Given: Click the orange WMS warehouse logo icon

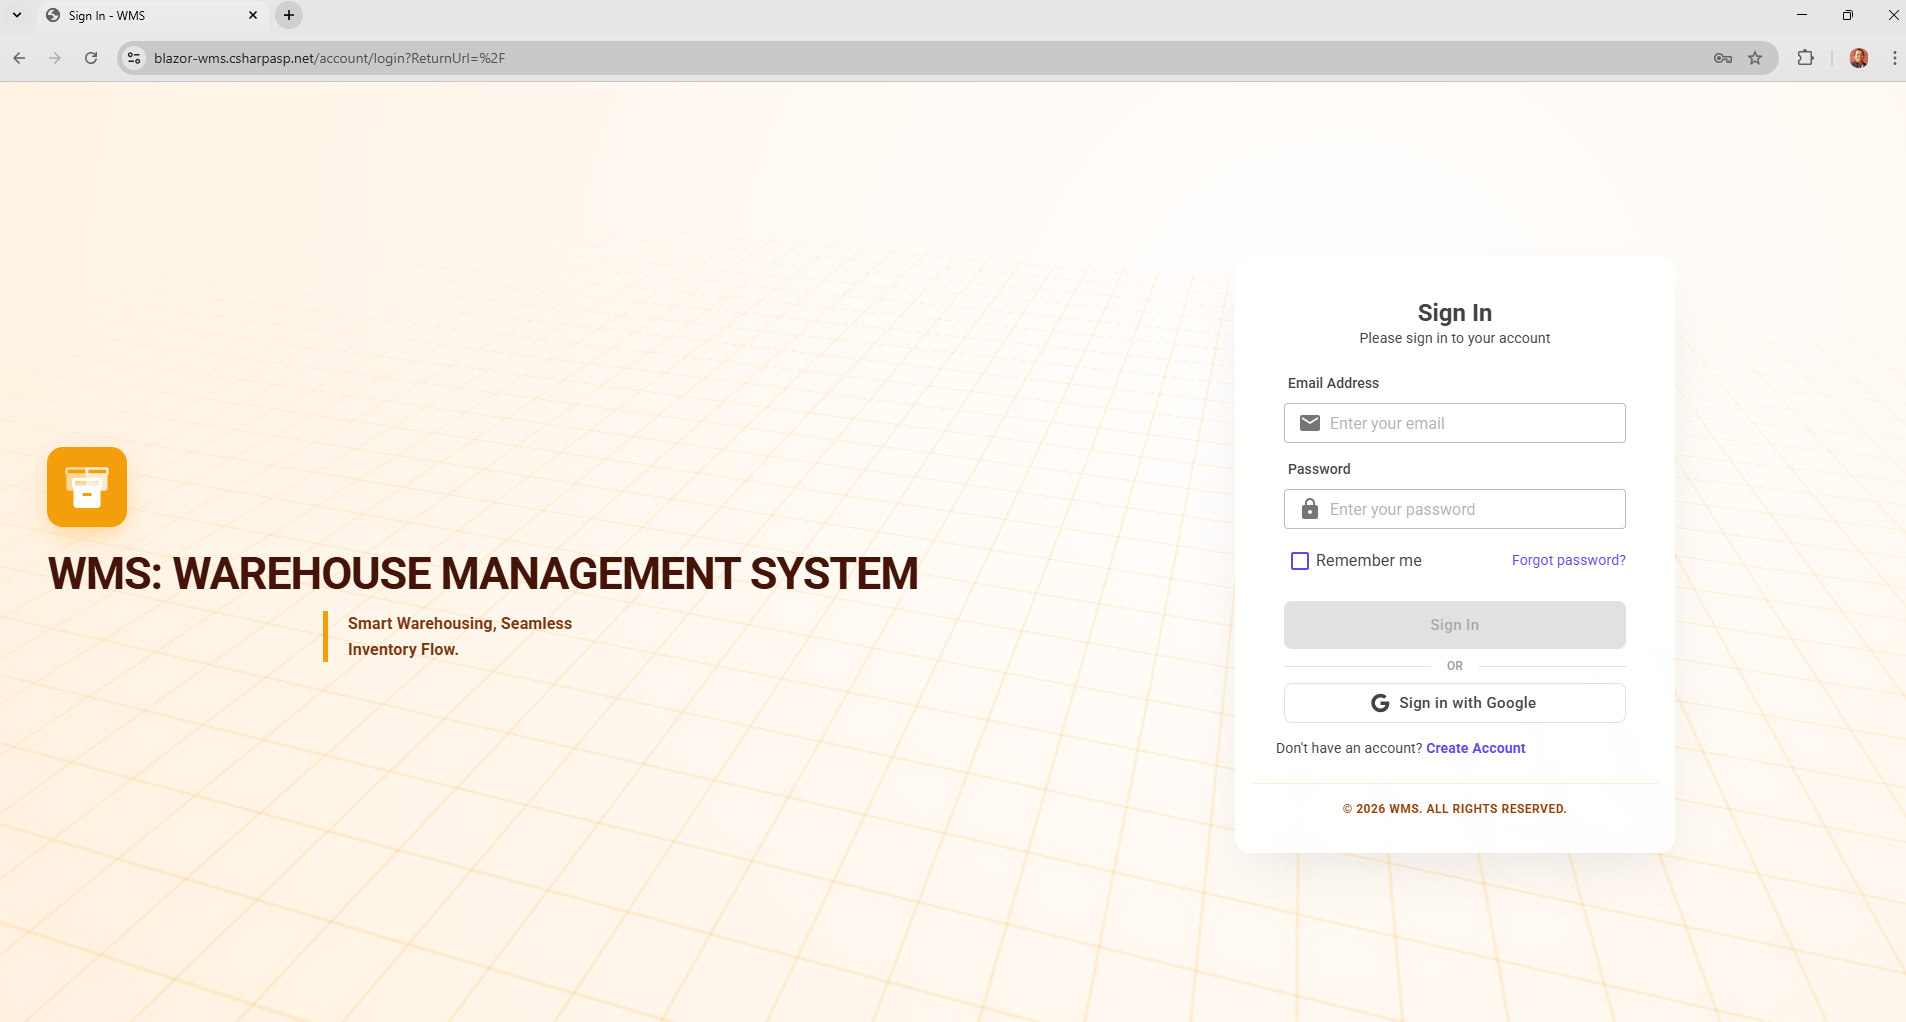Looking at the screenshot, I should point(87,487).
